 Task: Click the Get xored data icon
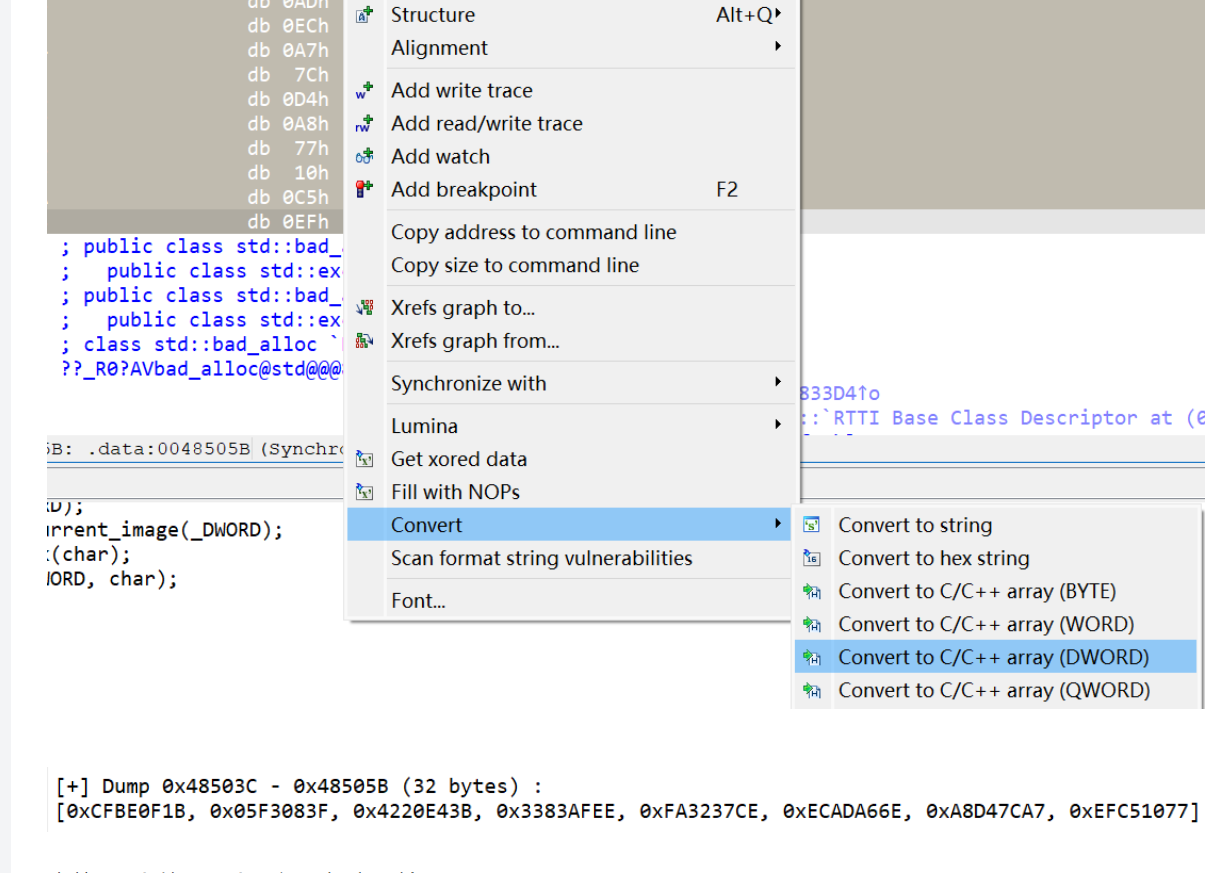(x=365, y=460)
